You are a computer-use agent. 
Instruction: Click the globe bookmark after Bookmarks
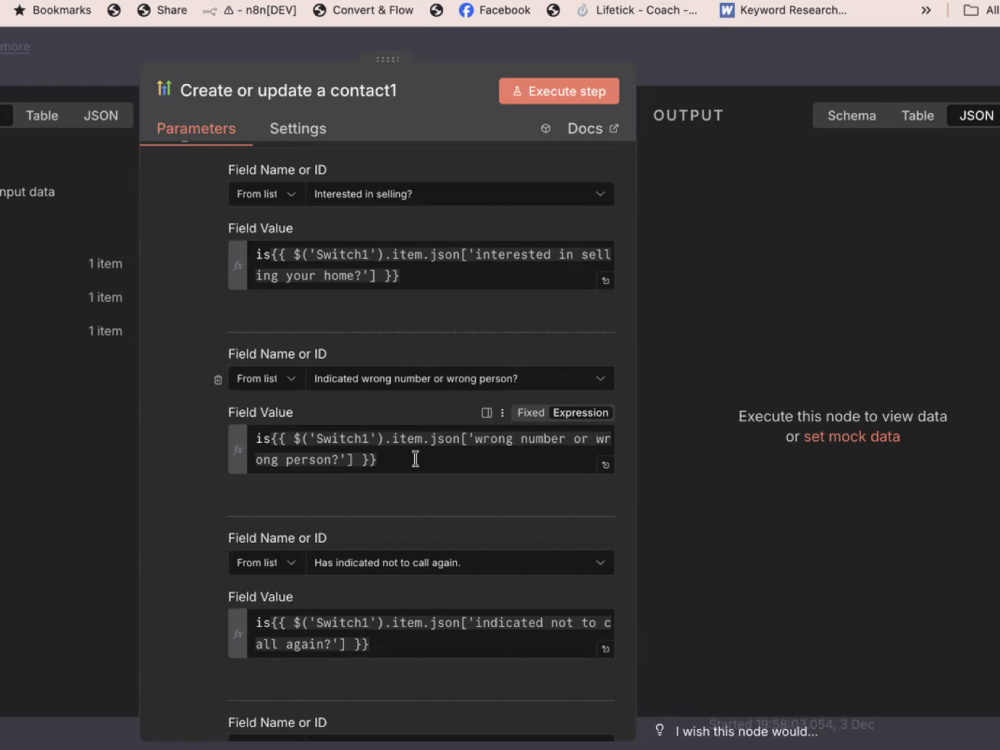[x=114, y=10]
